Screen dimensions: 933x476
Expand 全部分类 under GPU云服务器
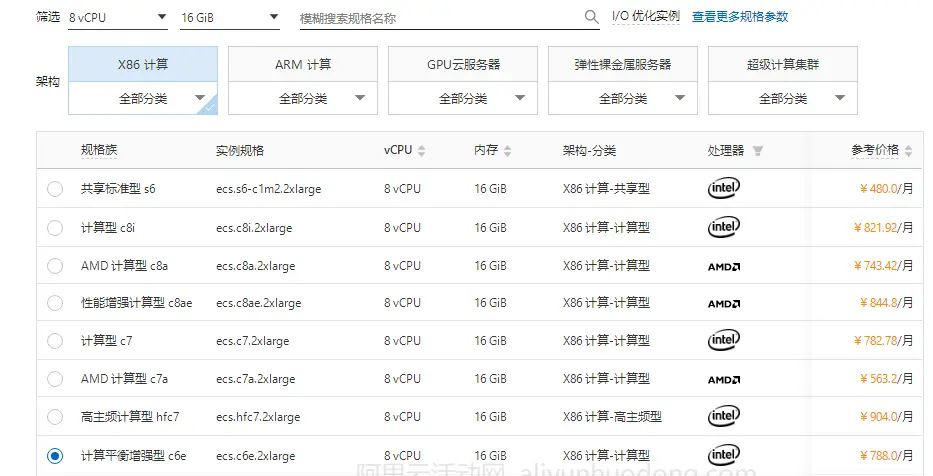[x=463, y=98]
